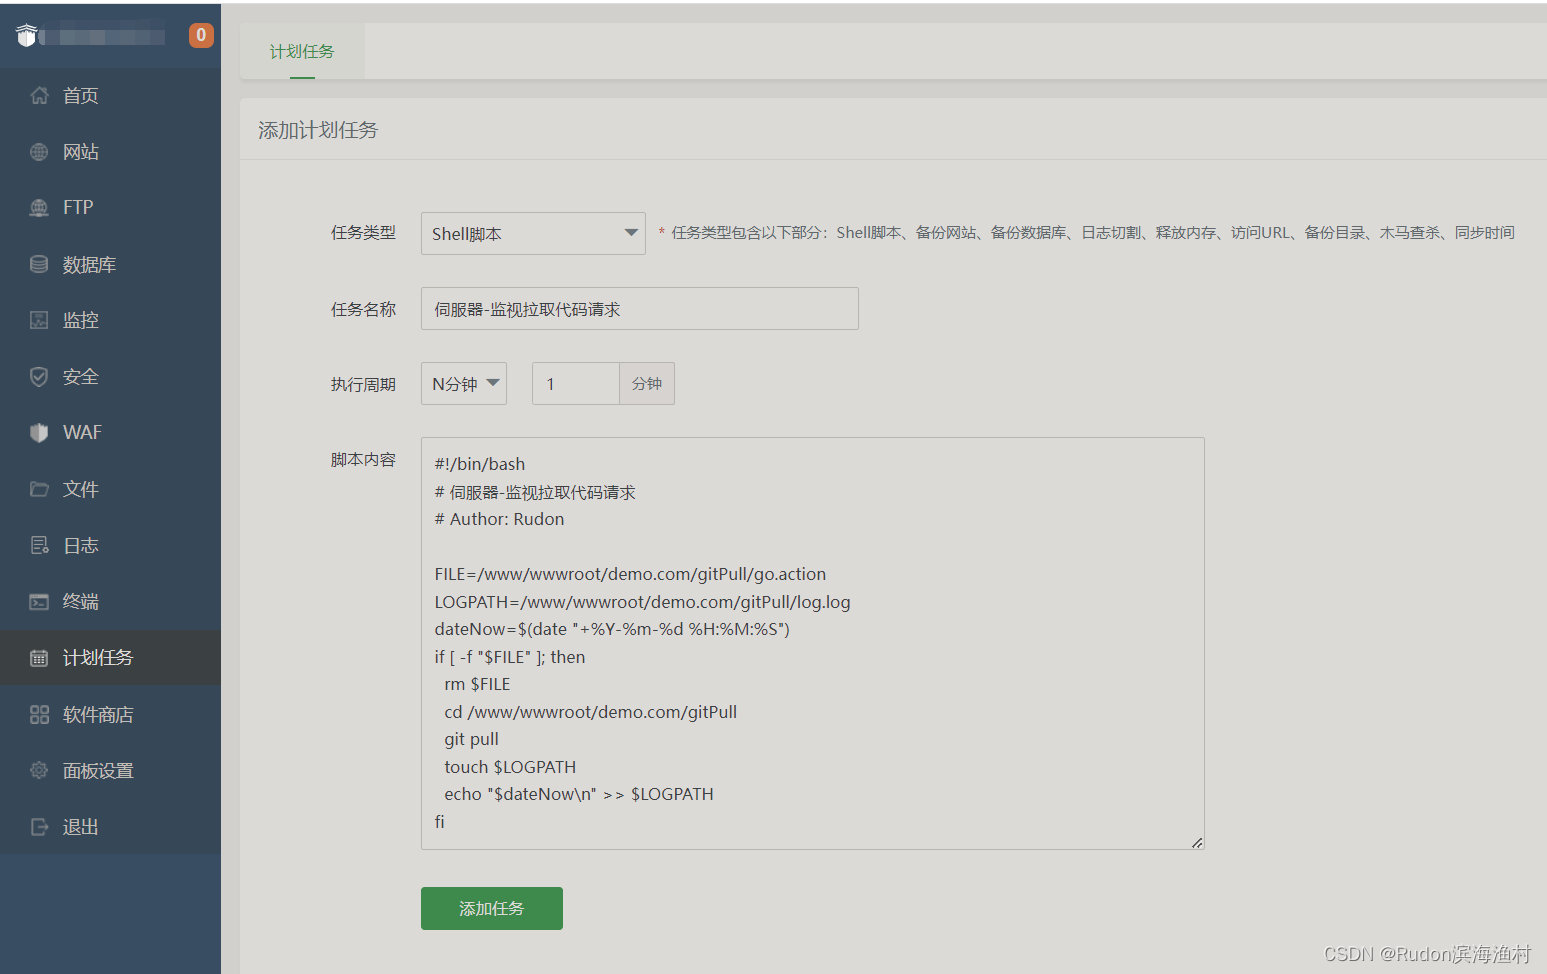This screenshot has height=974, width=1547.
Task: Open the 终端 menu item
Action: [x=110, y=602]
